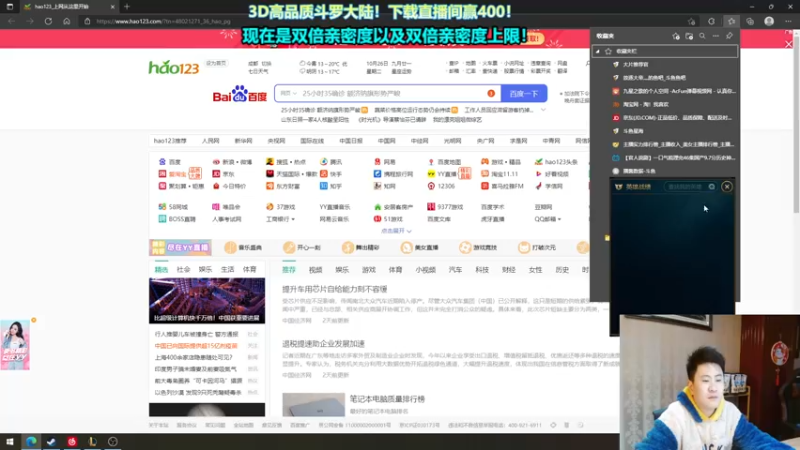Open the browser settings ellipsis menu
Image resolution: width=800 pixels, height=450 pixels.
click(x=788, y=21)
